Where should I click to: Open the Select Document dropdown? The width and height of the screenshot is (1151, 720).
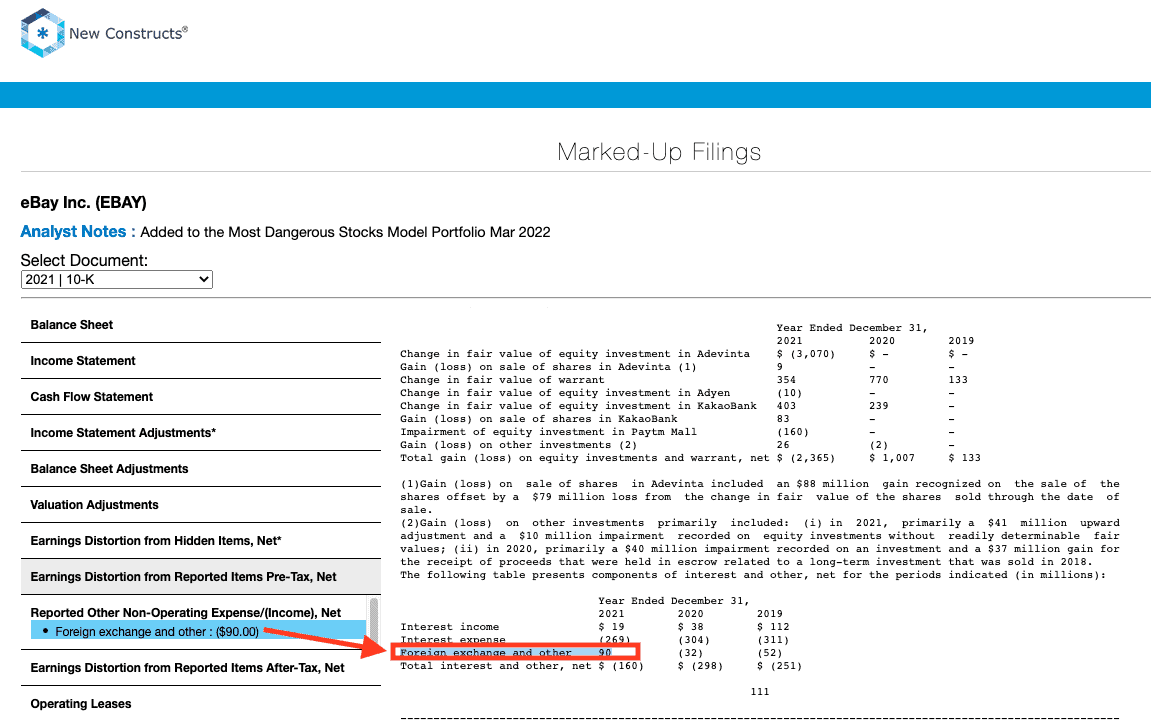click(x=117, y=280)
